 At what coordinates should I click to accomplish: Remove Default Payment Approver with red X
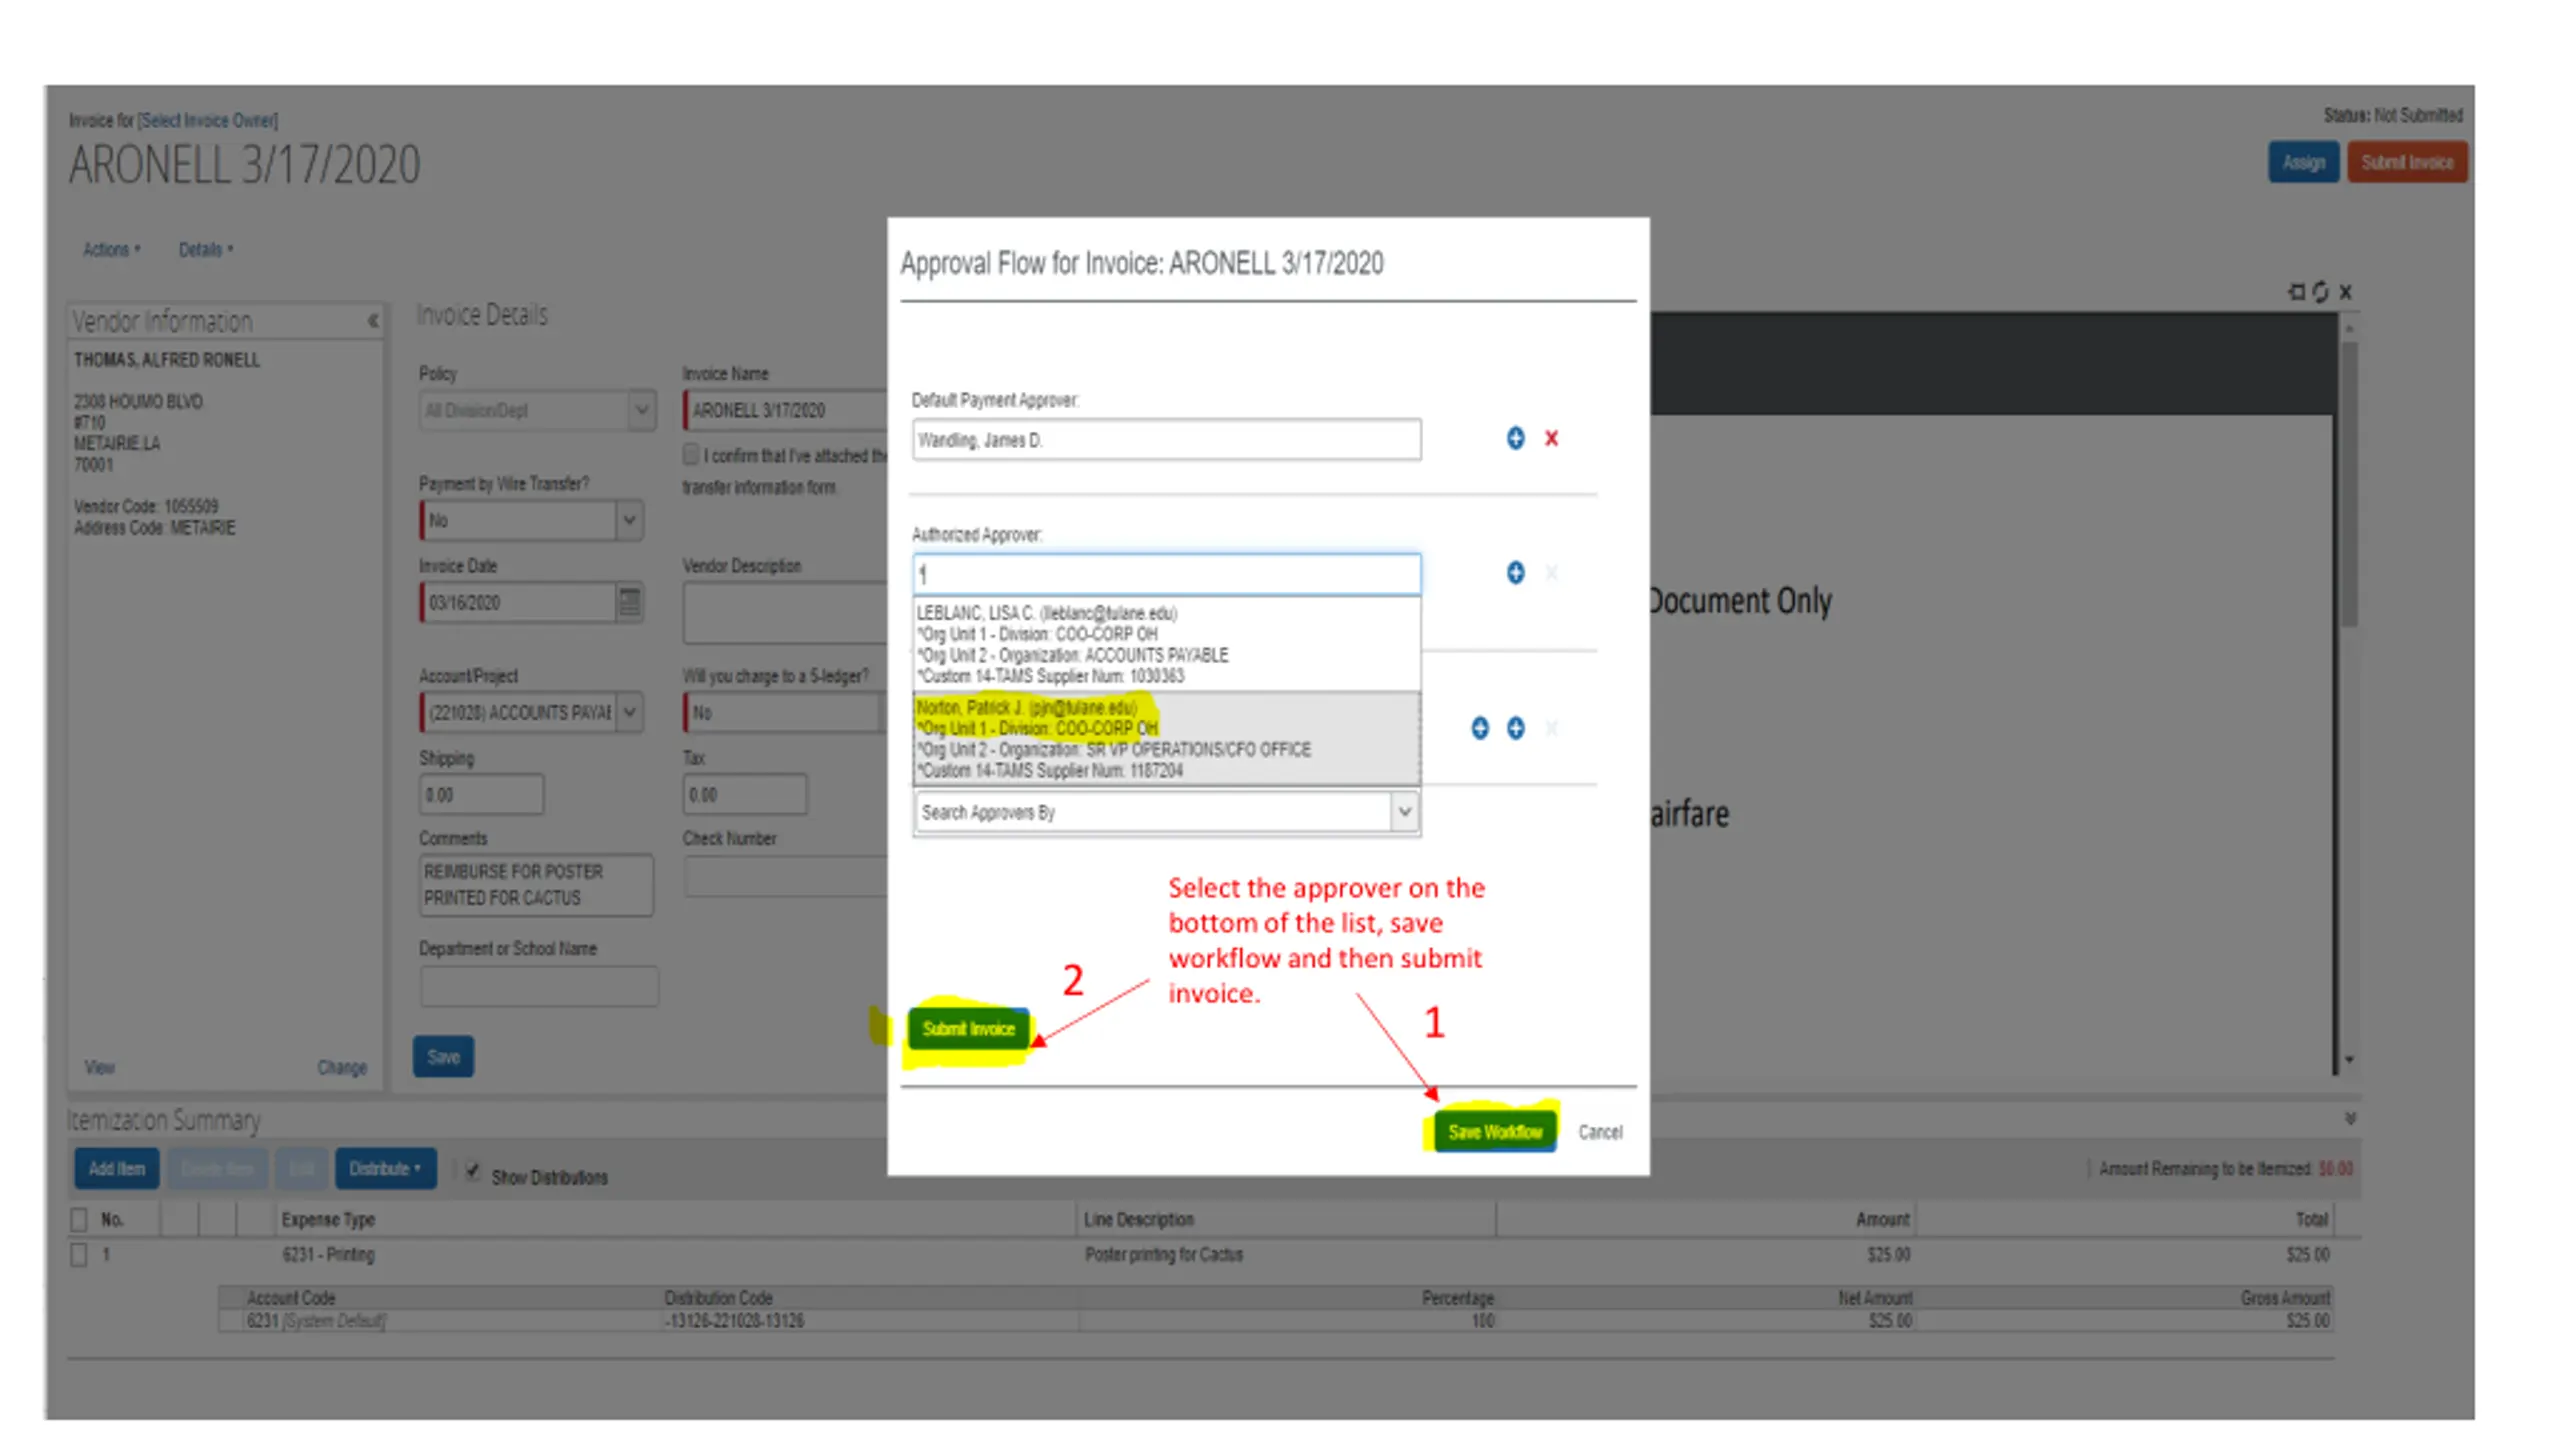(1551, 438)
